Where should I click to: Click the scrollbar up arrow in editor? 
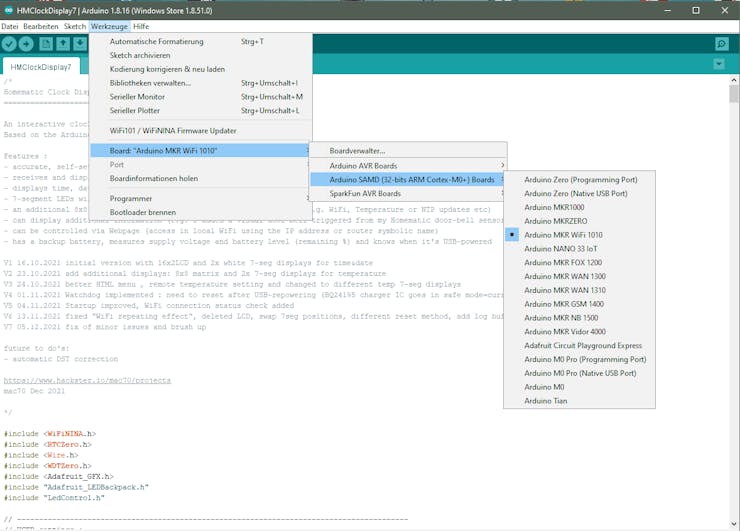733,80
